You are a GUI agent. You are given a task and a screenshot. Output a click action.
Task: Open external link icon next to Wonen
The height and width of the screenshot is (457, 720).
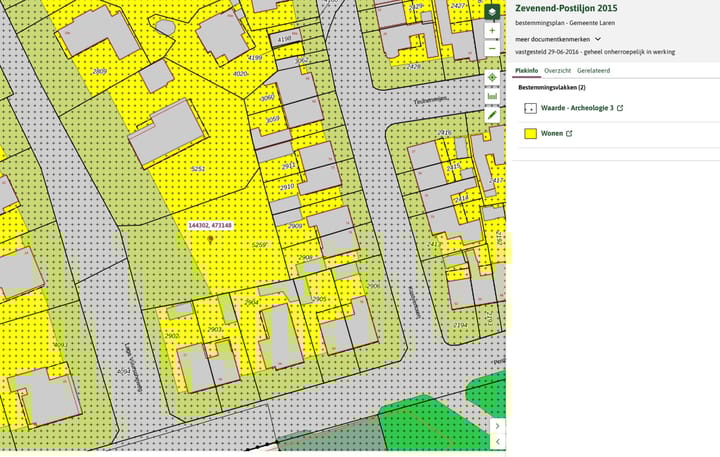569,133
